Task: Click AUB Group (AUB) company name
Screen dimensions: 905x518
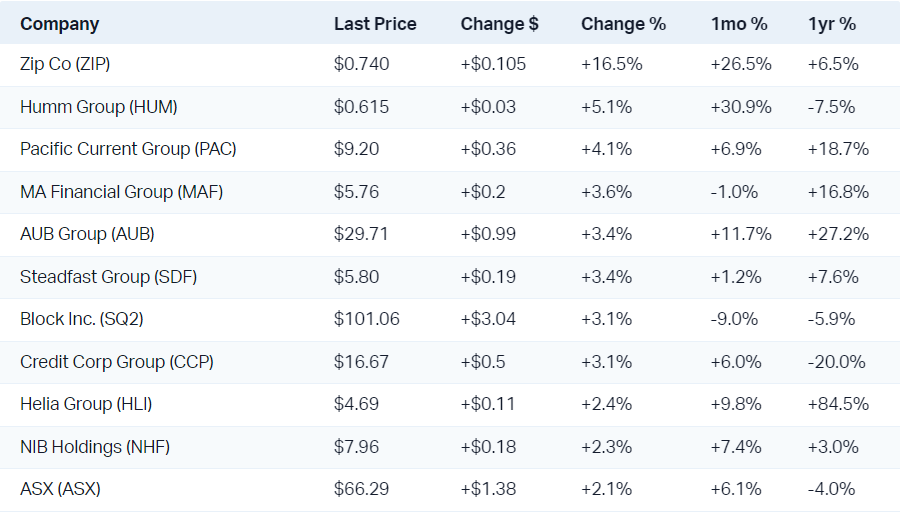Action: tap(87, 234)
